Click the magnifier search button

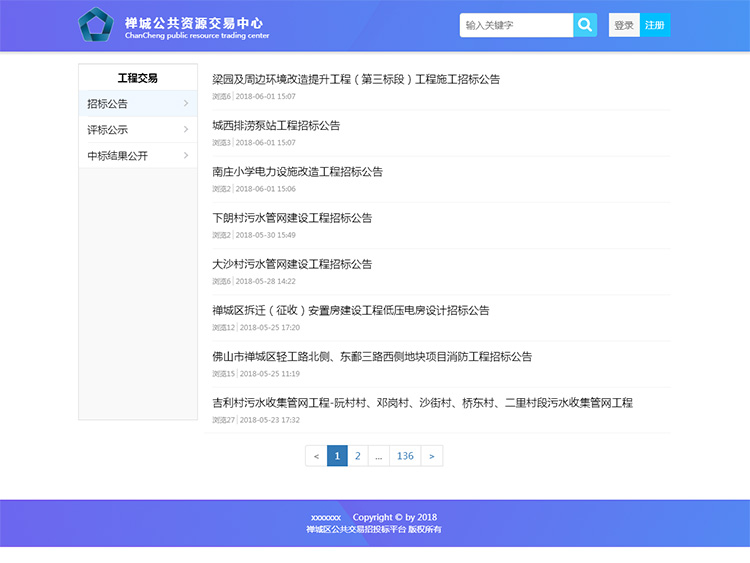tap(585, 25)
